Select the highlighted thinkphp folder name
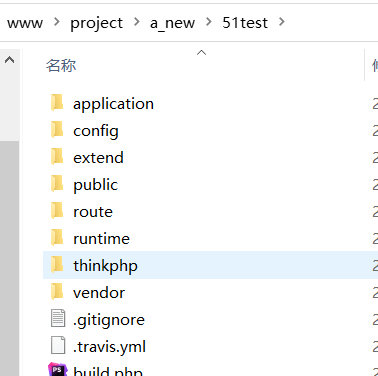 (105, 266)
